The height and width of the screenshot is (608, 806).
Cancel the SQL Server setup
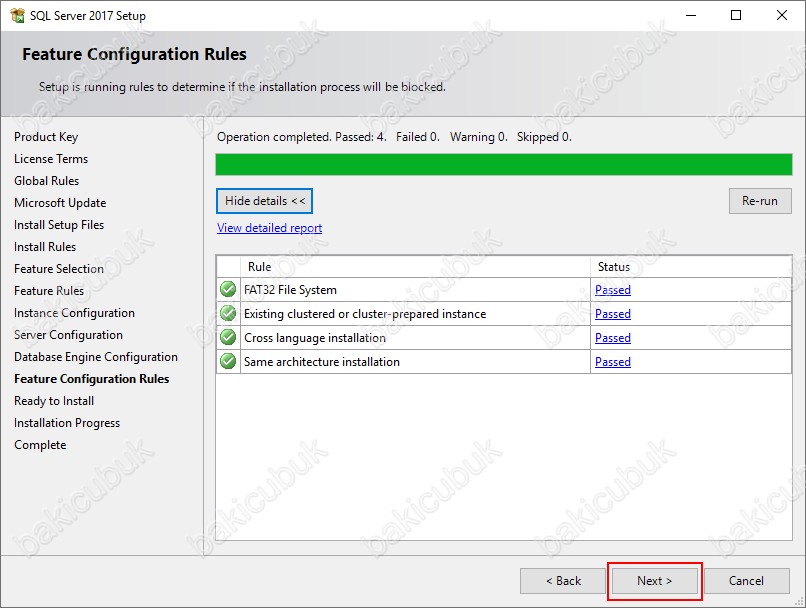point(746,581)
